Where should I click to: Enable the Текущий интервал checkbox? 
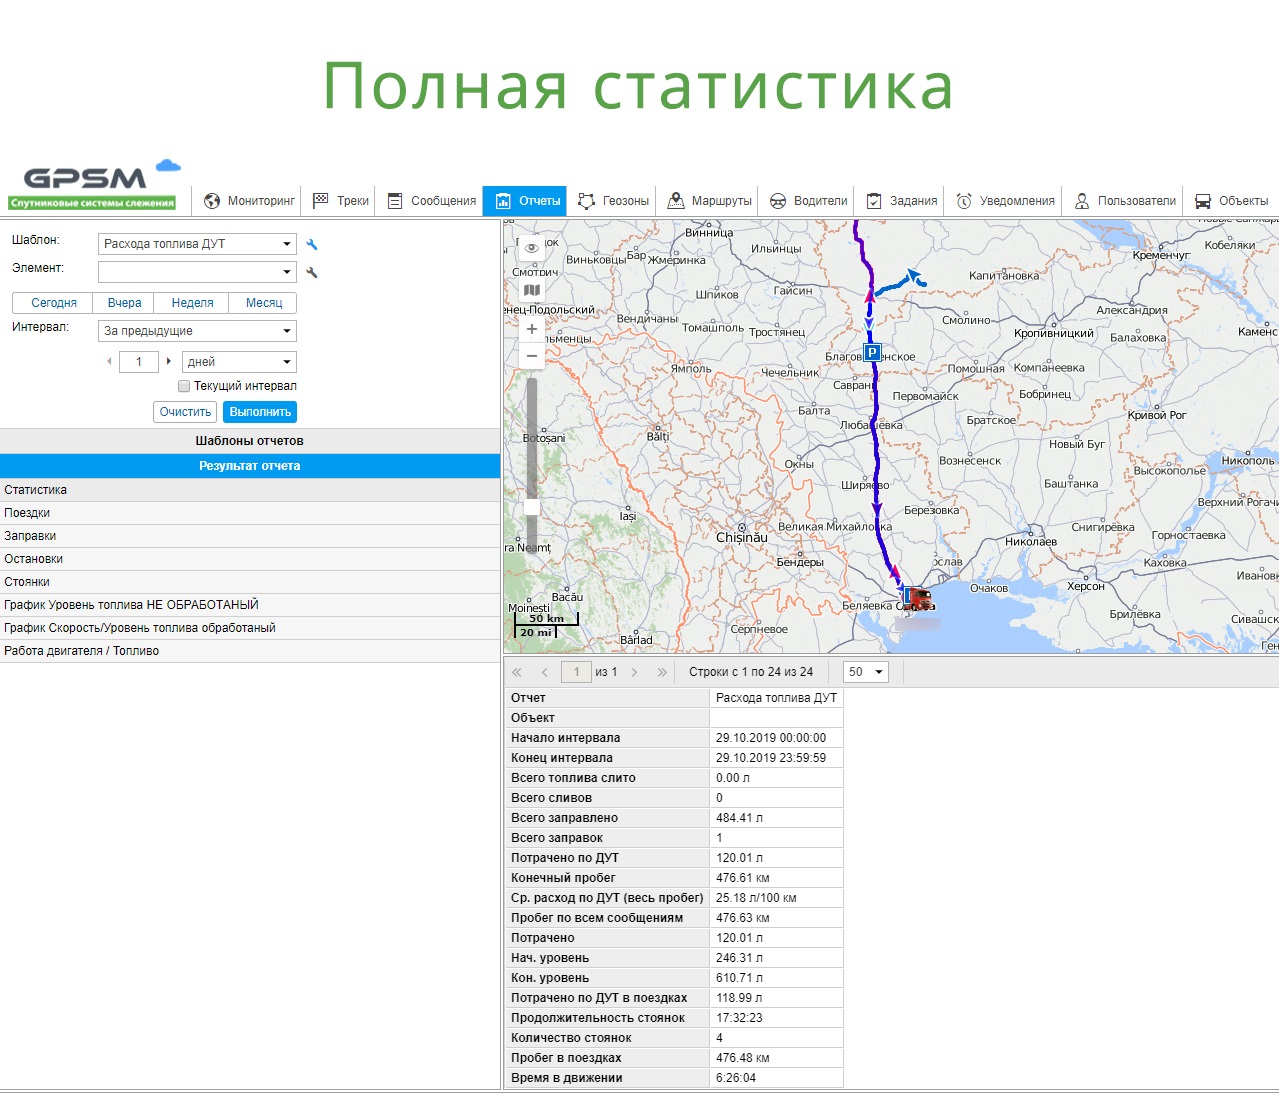pos(184,386)
